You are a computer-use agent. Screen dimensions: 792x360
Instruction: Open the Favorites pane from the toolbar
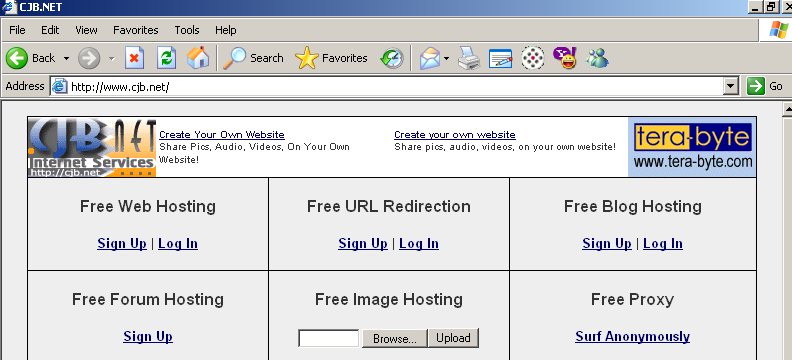click(x=331, y=58)
